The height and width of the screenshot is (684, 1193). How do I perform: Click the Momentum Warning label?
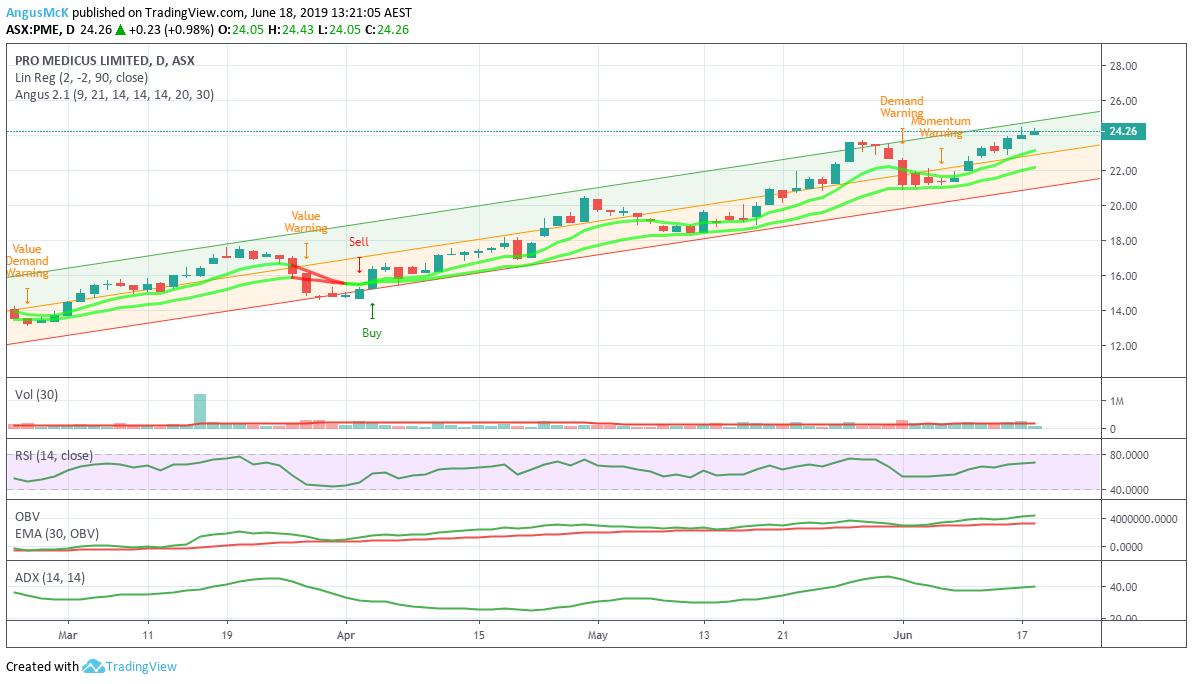point(940,127)
